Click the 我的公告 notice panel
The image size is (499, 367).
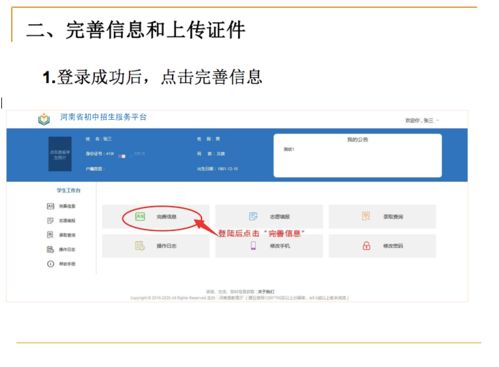click(358, 155)
